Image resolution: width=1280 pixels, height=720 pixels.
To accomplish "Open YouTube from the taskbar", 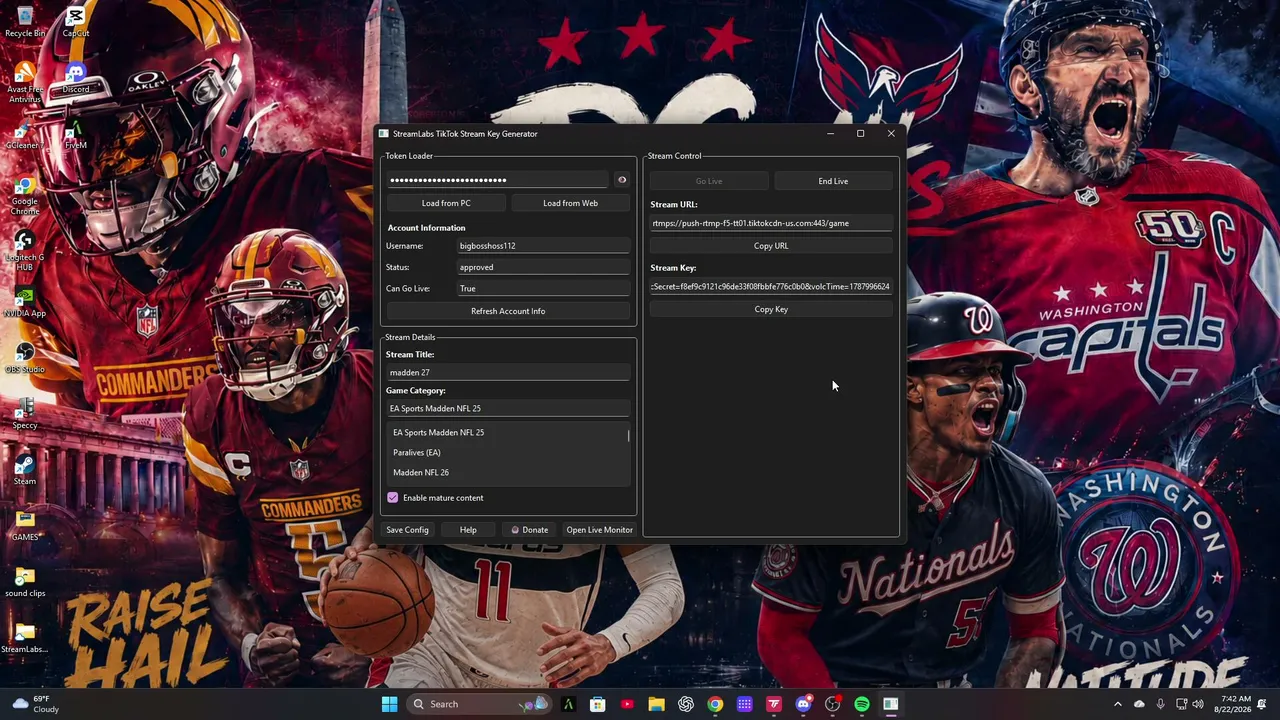I will pos(627,704).
